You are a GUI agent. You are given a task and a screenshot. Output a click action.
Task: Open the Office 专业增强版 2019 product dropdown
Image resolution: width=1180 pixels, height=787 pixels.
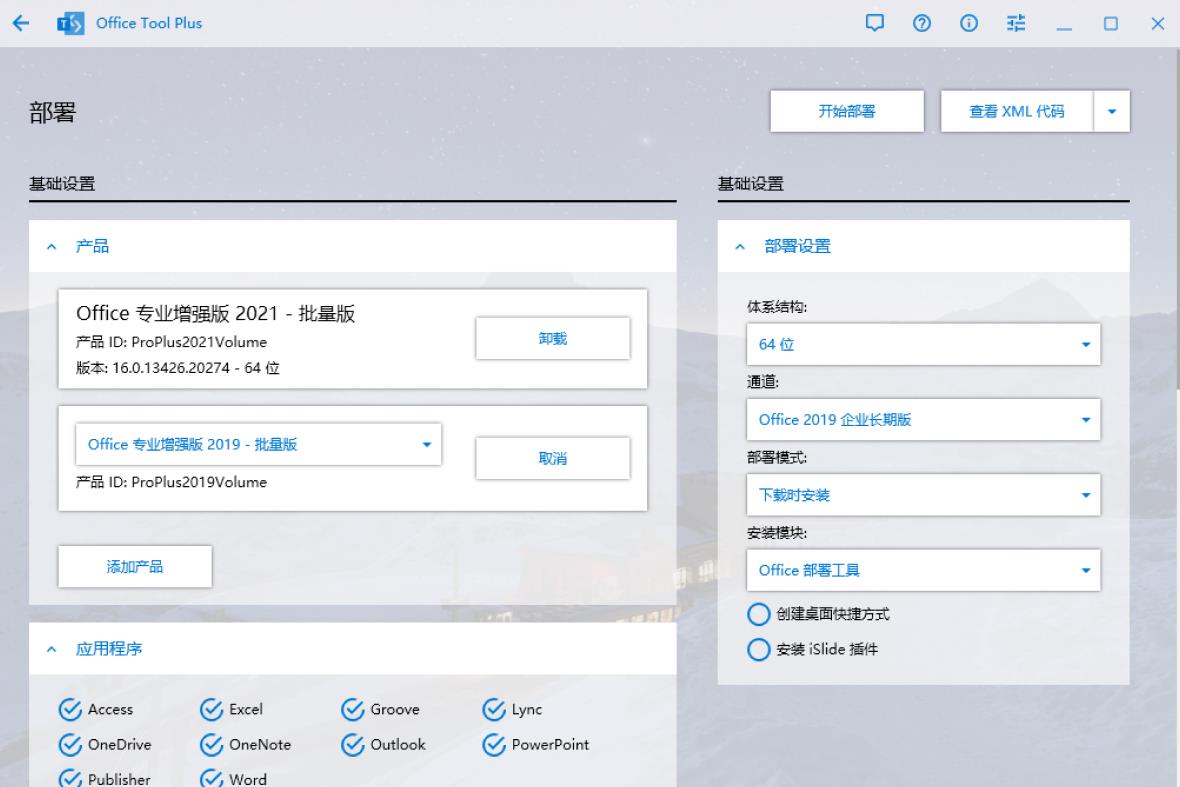pos(258,444)
